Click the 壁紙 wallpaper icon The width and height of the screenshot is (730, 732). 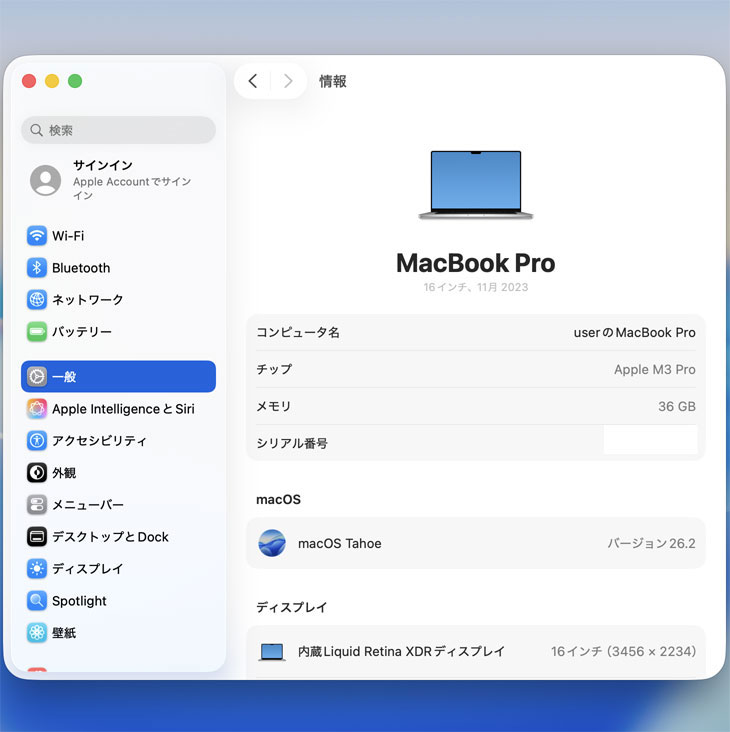(x=37, y=633)
